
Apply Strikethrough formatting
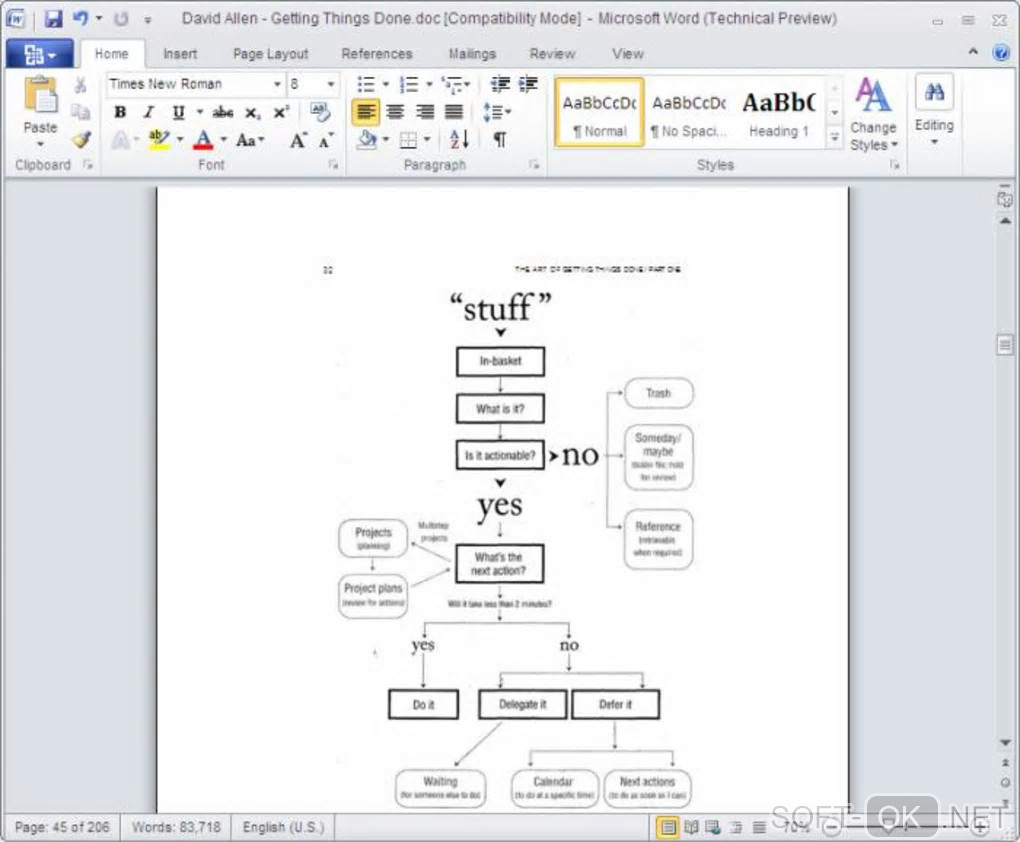[x=222, y=112]
